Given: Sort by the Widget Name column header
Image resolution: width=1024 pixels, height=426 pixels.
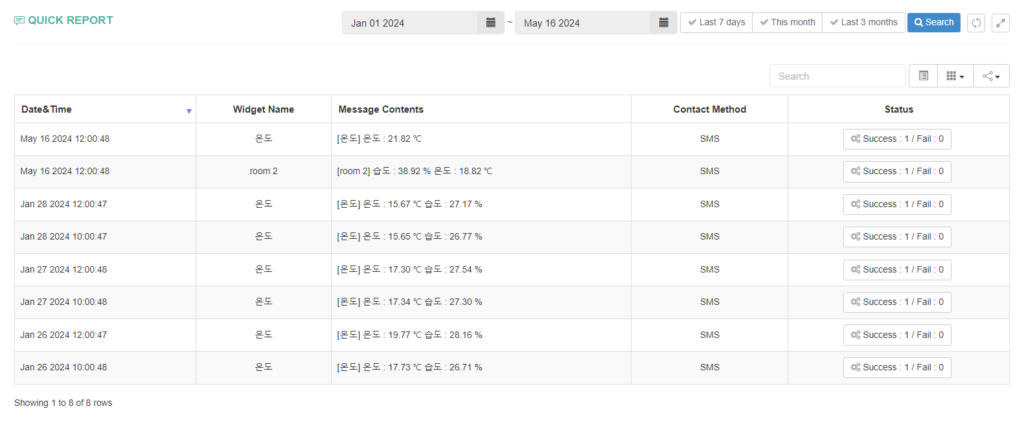Looking at the screenshot, I should tap(263, 109).
